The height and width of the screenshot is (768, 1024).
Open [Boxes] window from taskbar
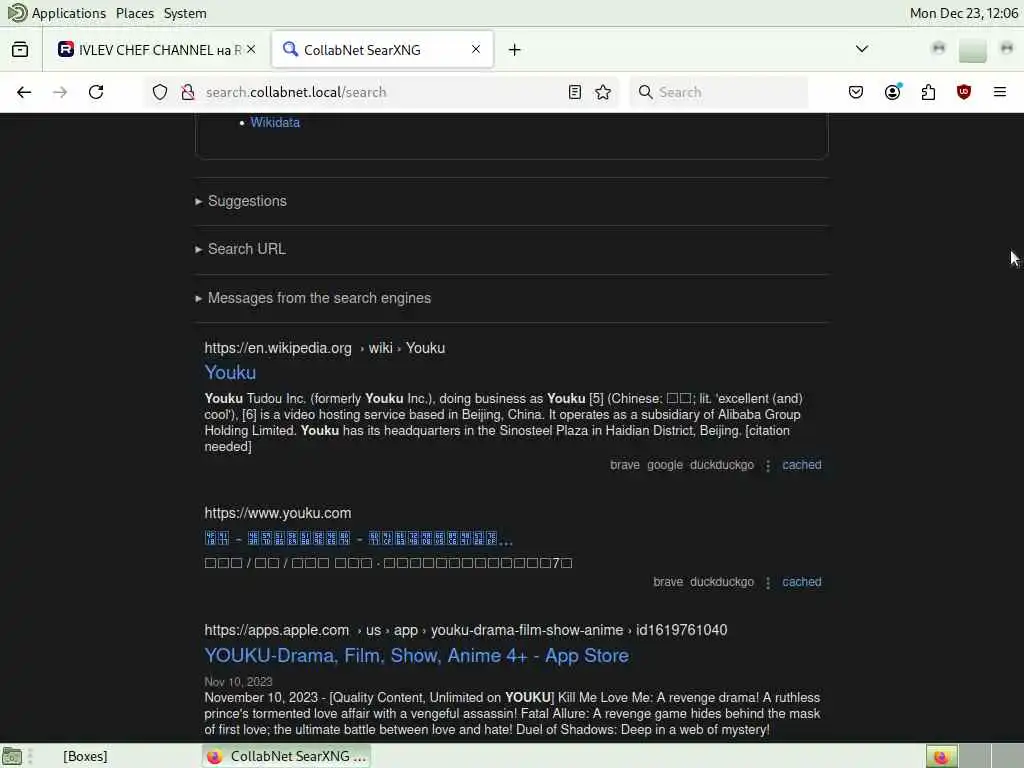(85, 756)
